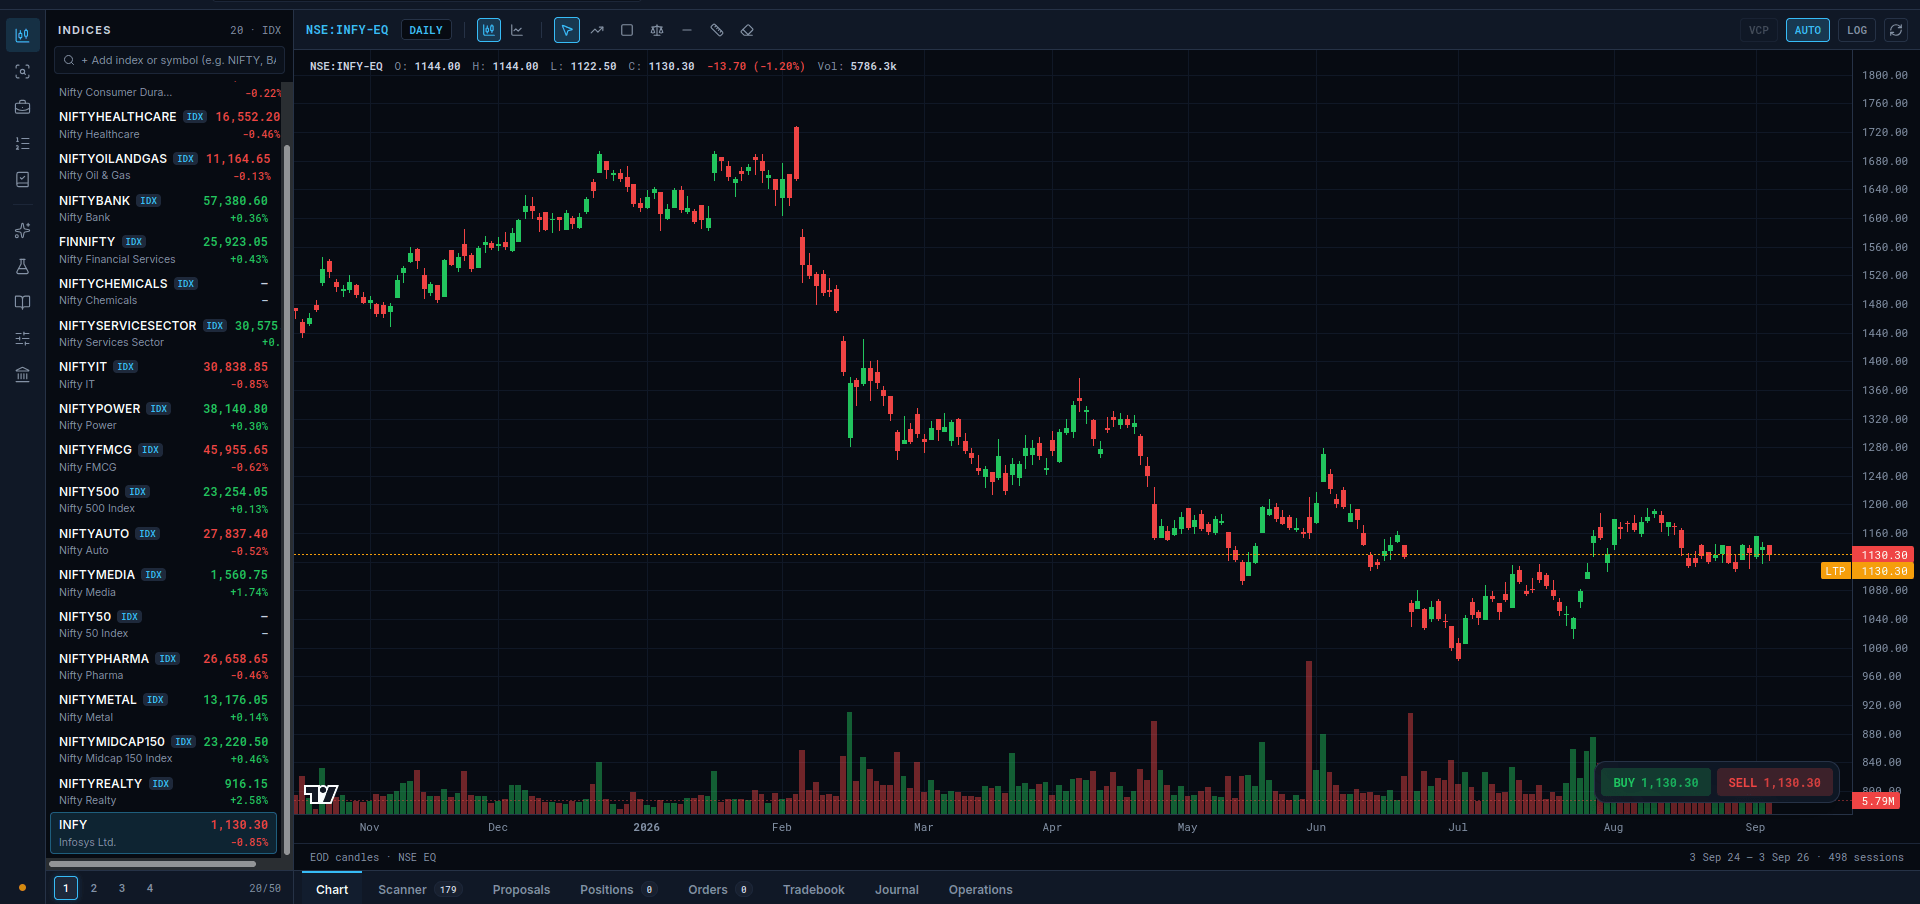Click BUY 1,130.30 button
This screenshot has width=1920, height=904.
(x=1656, y=783)
